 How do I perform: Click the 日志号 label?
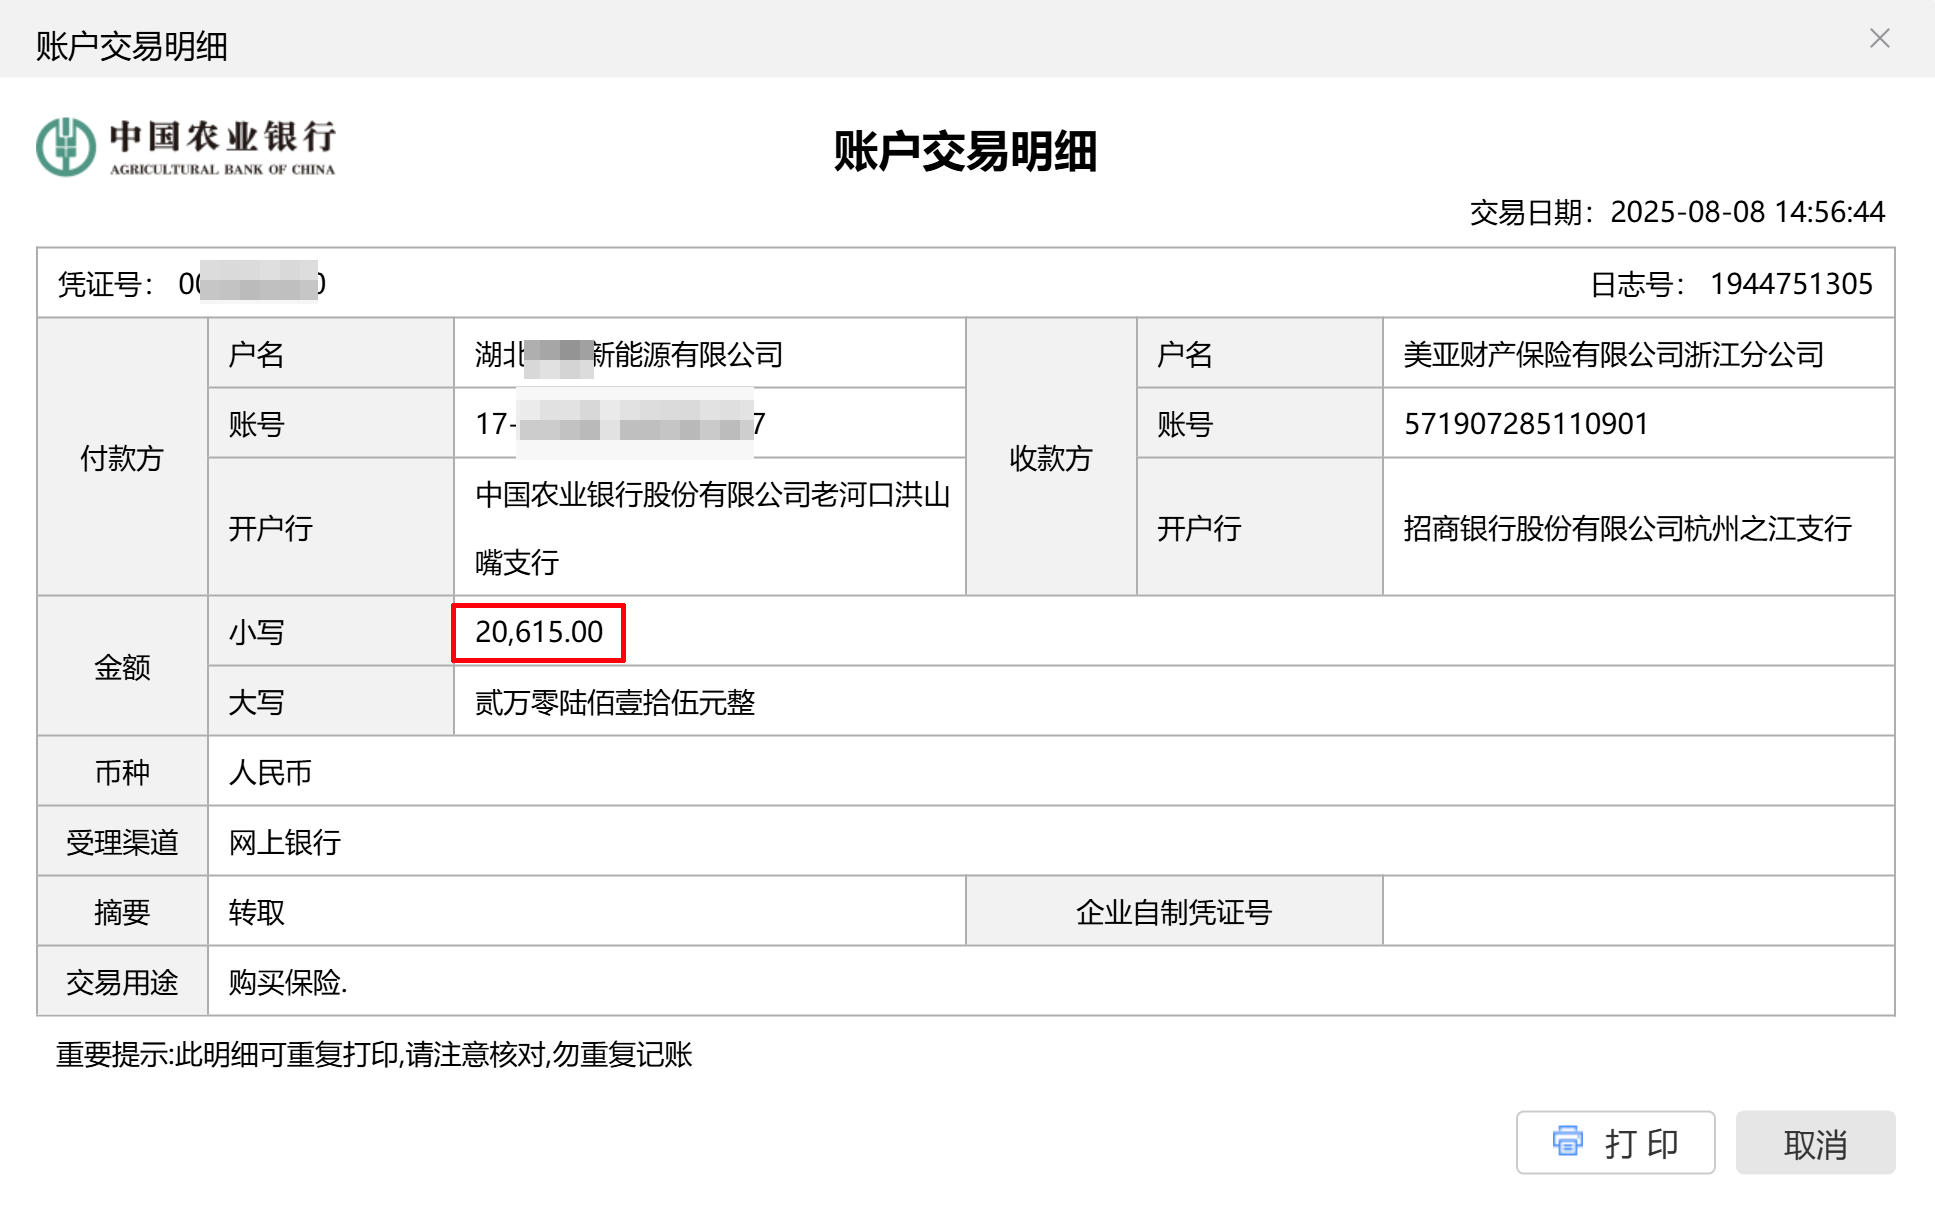[1638, 284]
